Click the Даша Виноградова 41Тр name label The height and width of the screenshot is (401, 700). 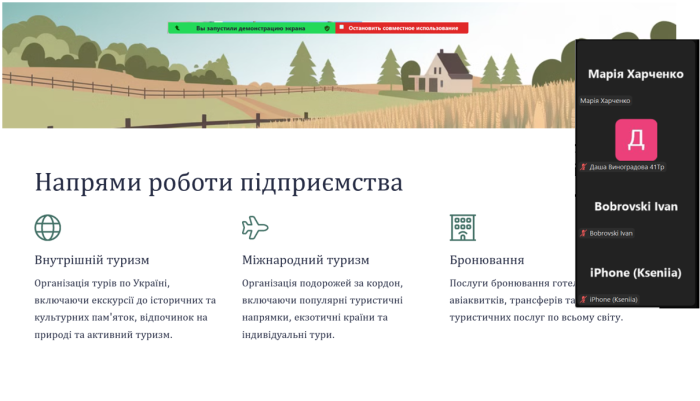point(627,167)
